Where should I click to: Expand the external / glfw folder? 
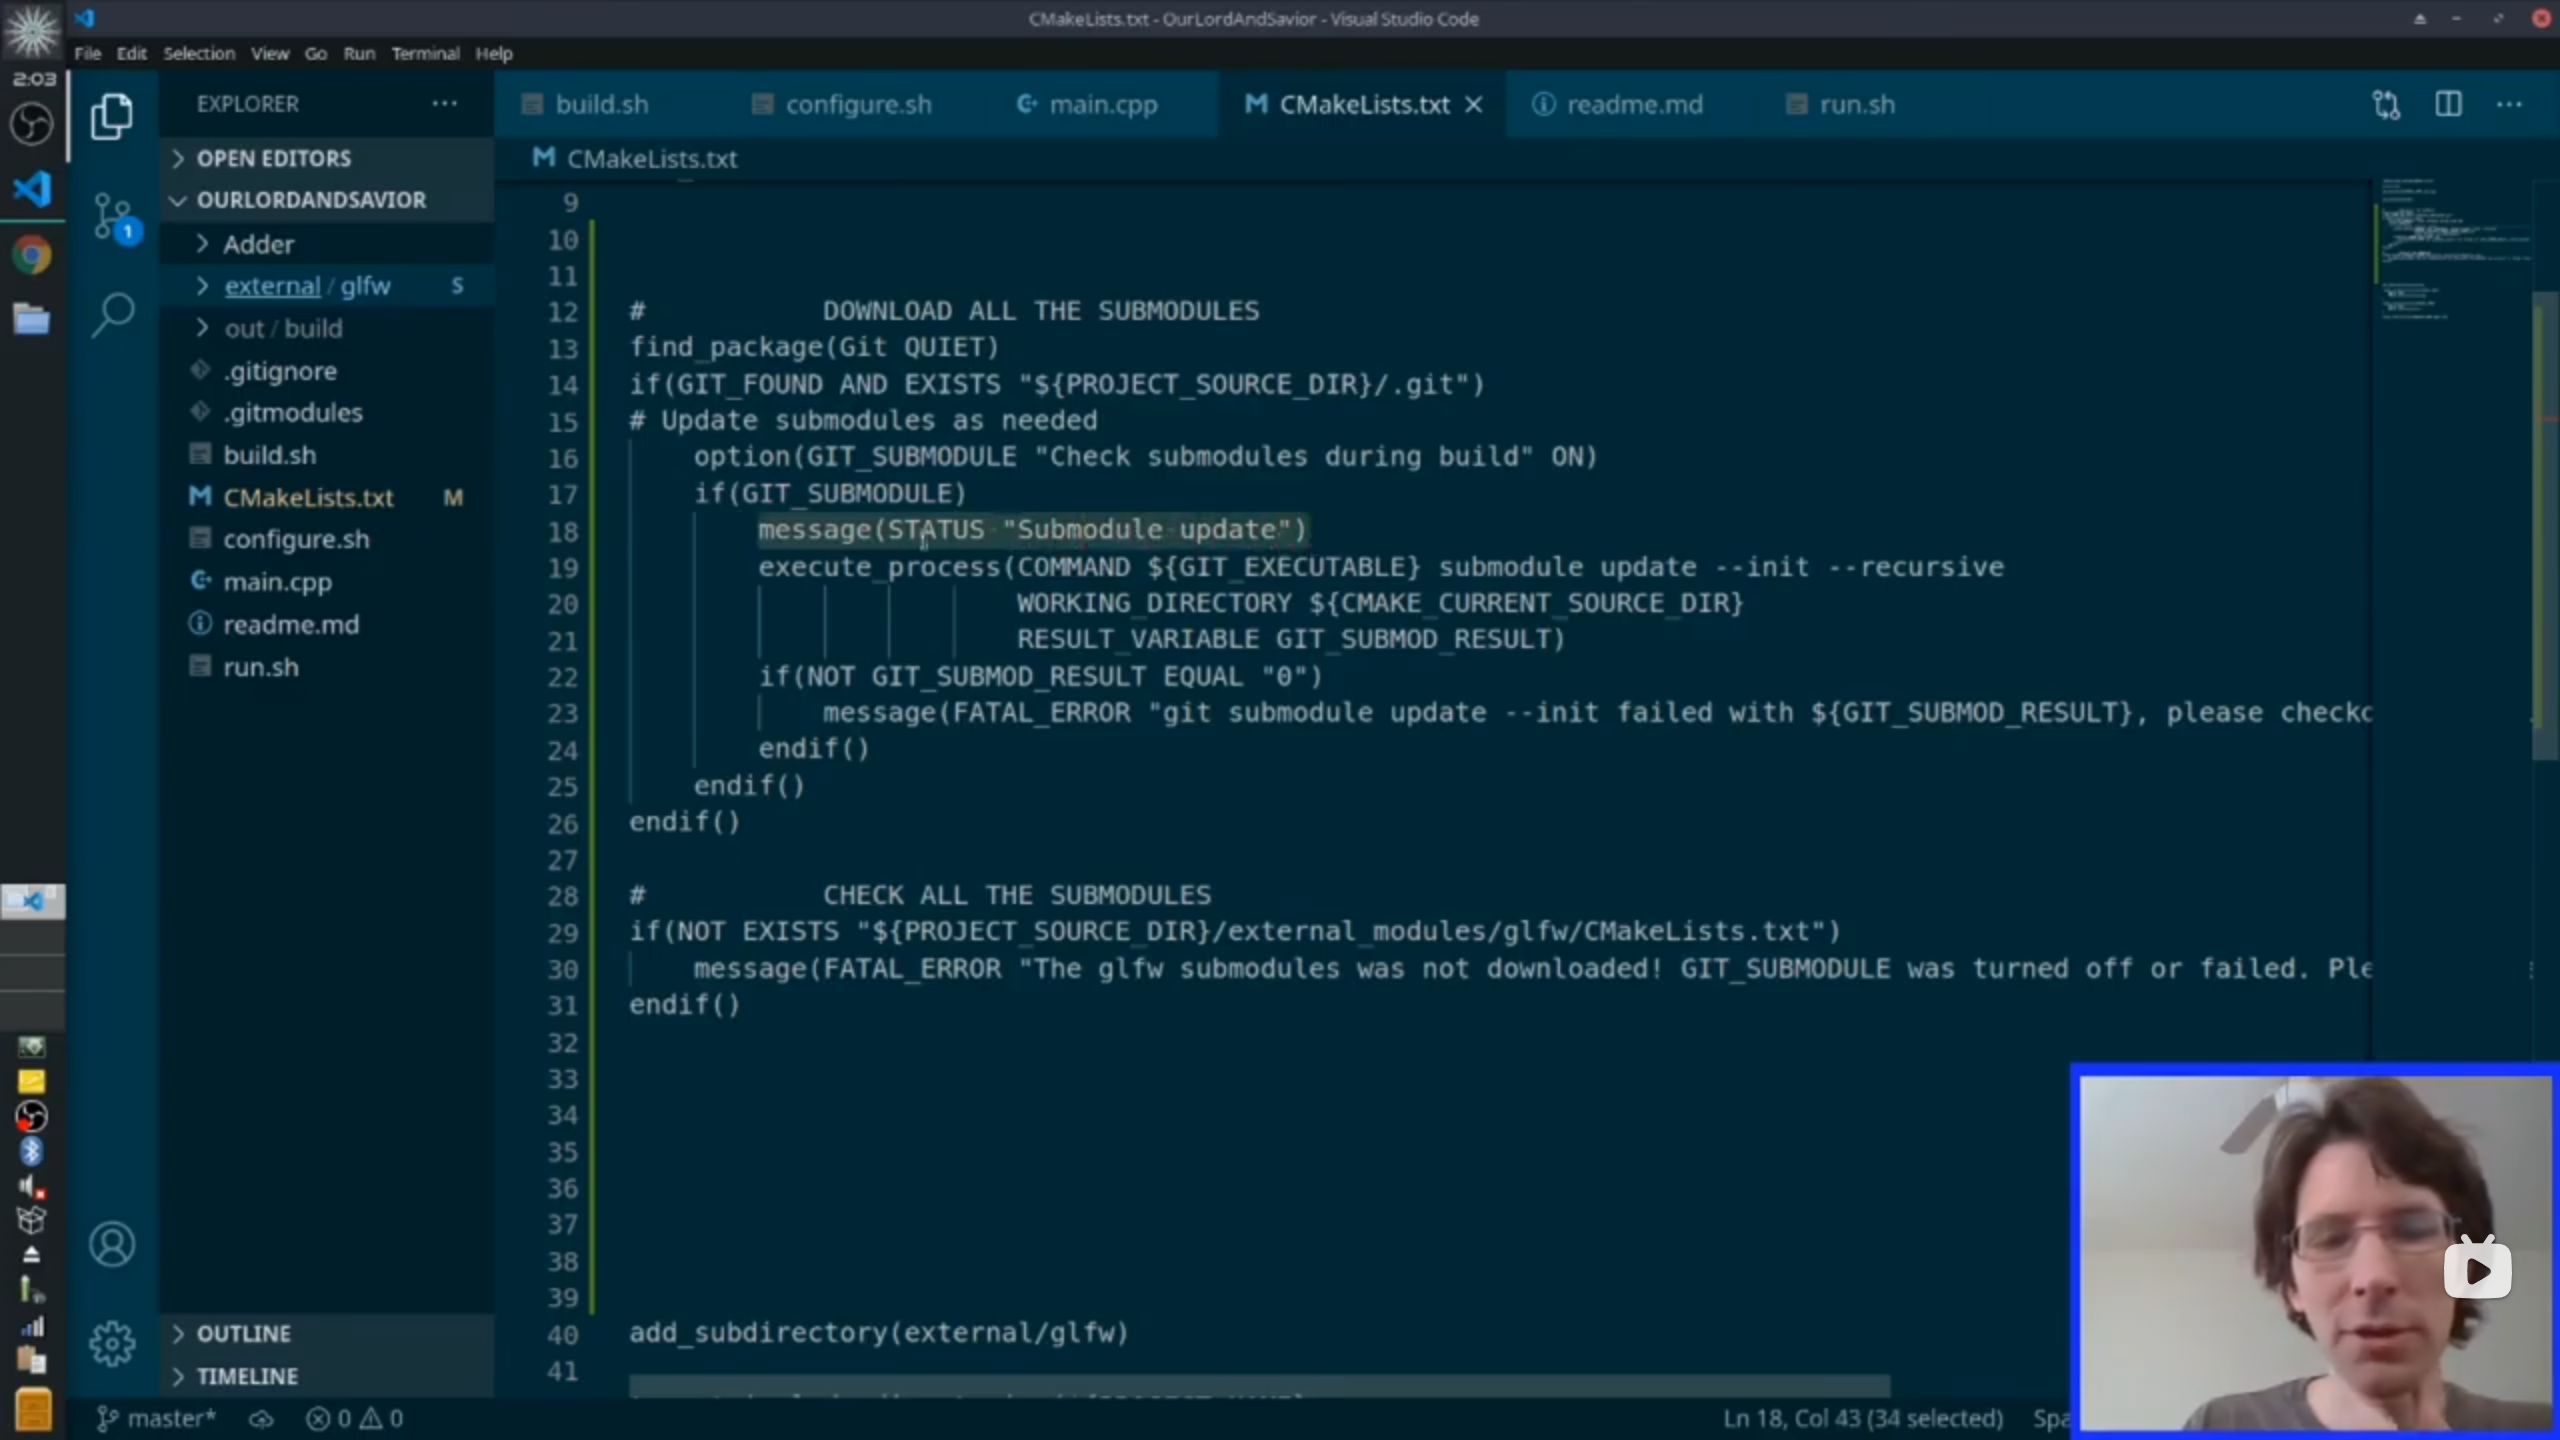[x=327, y=286]
